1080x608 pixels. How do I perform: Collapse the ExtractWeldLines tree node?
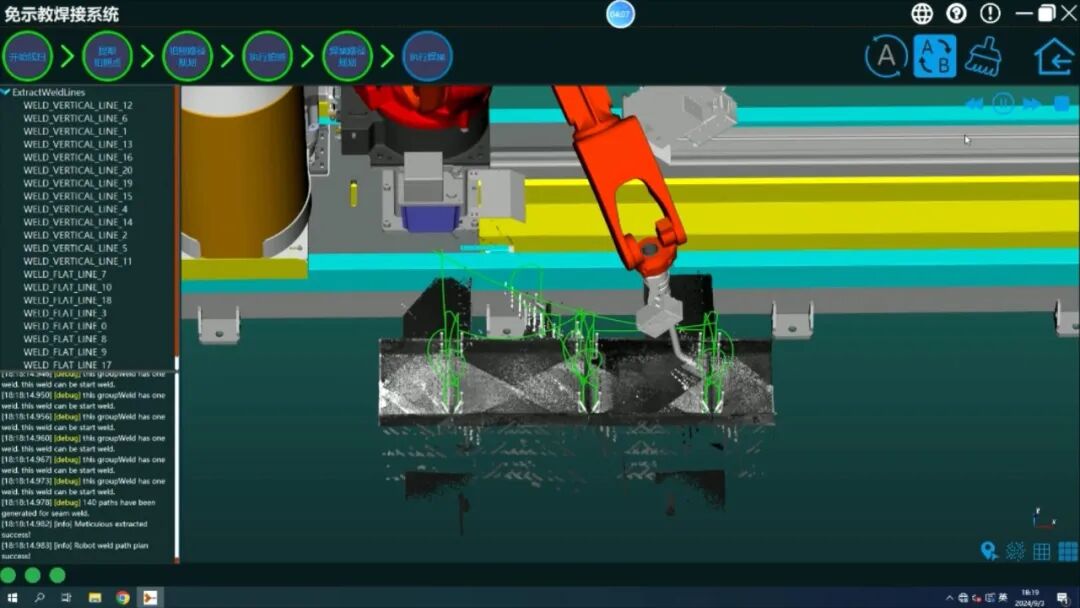[x=6, y=92]
